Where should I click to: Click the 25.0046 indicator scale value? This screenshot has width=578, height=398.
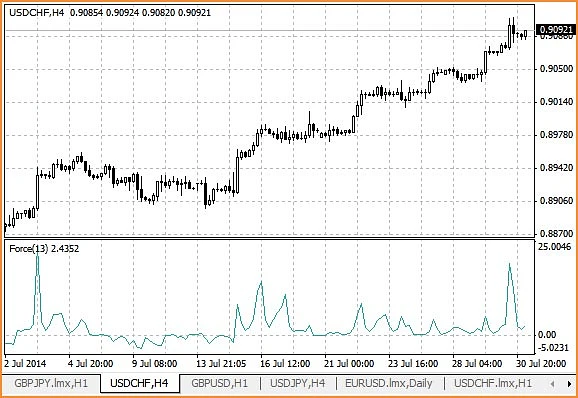click(554, 247)
